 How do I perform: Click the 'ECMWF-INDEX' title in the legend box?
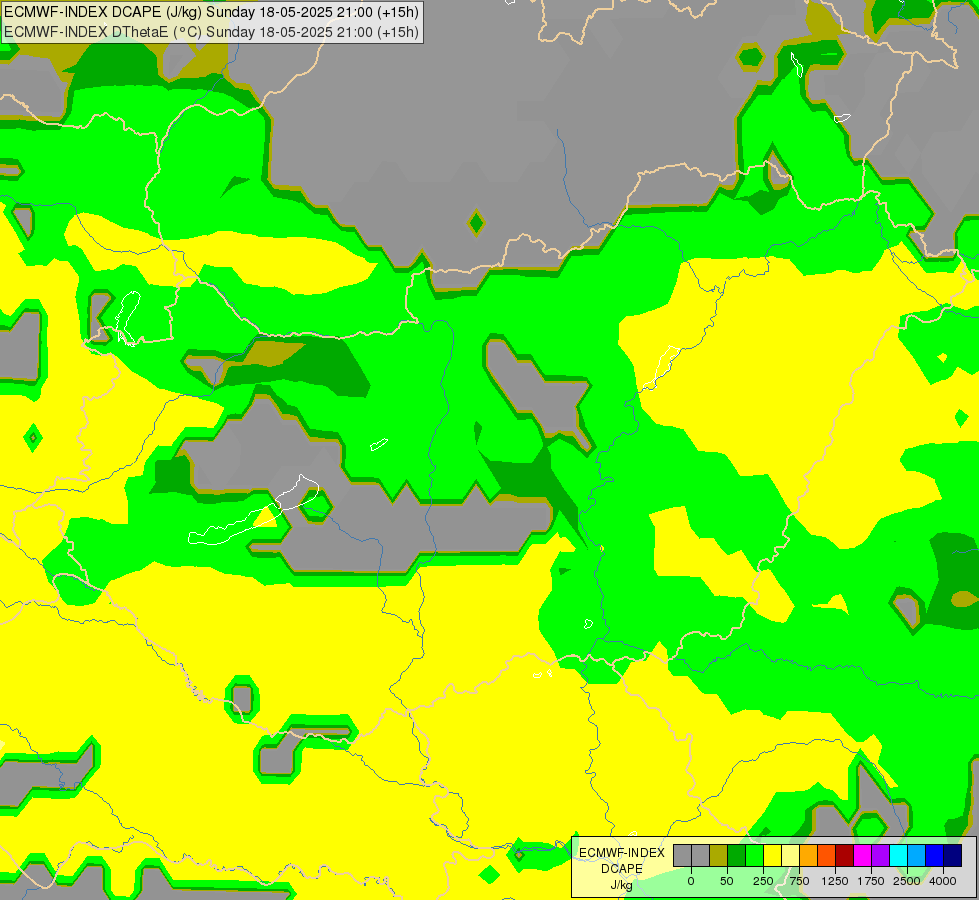click(x=622, y=853)
